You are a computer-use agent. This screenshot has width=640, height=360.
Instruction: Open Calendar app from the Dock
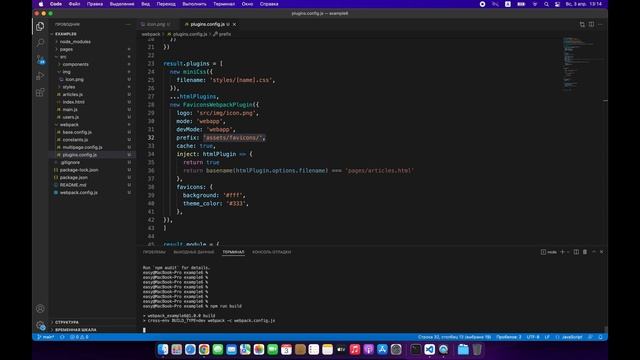click(x=286, y=349)
